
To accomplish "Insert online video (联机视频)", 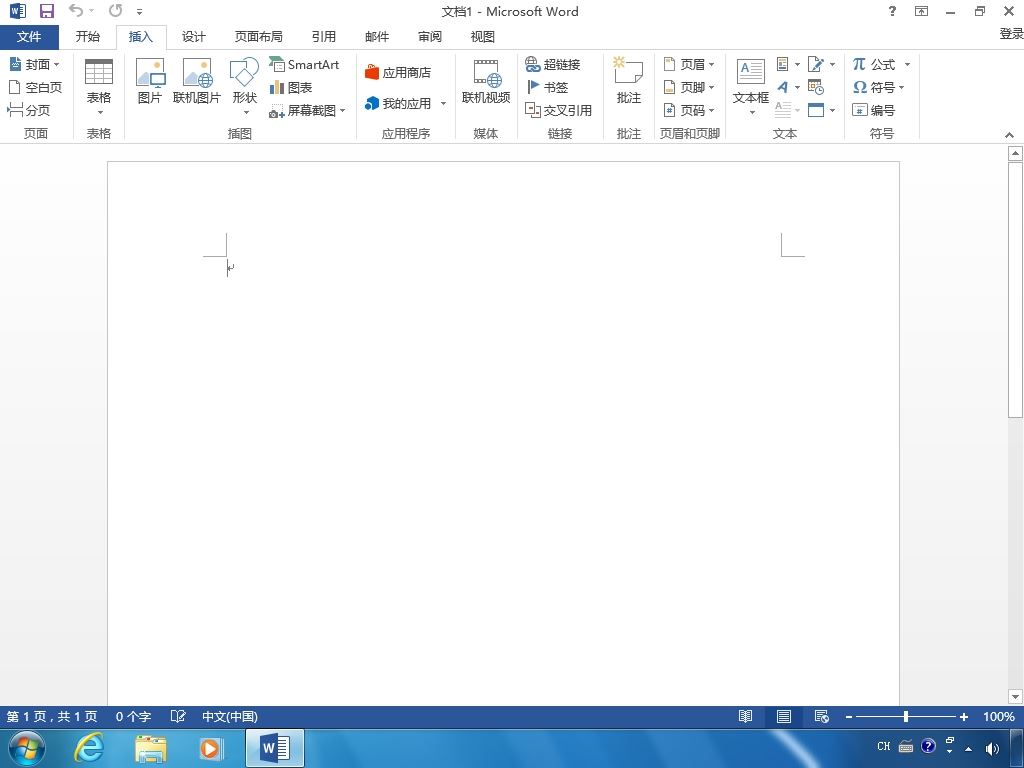I will [486, 82].
